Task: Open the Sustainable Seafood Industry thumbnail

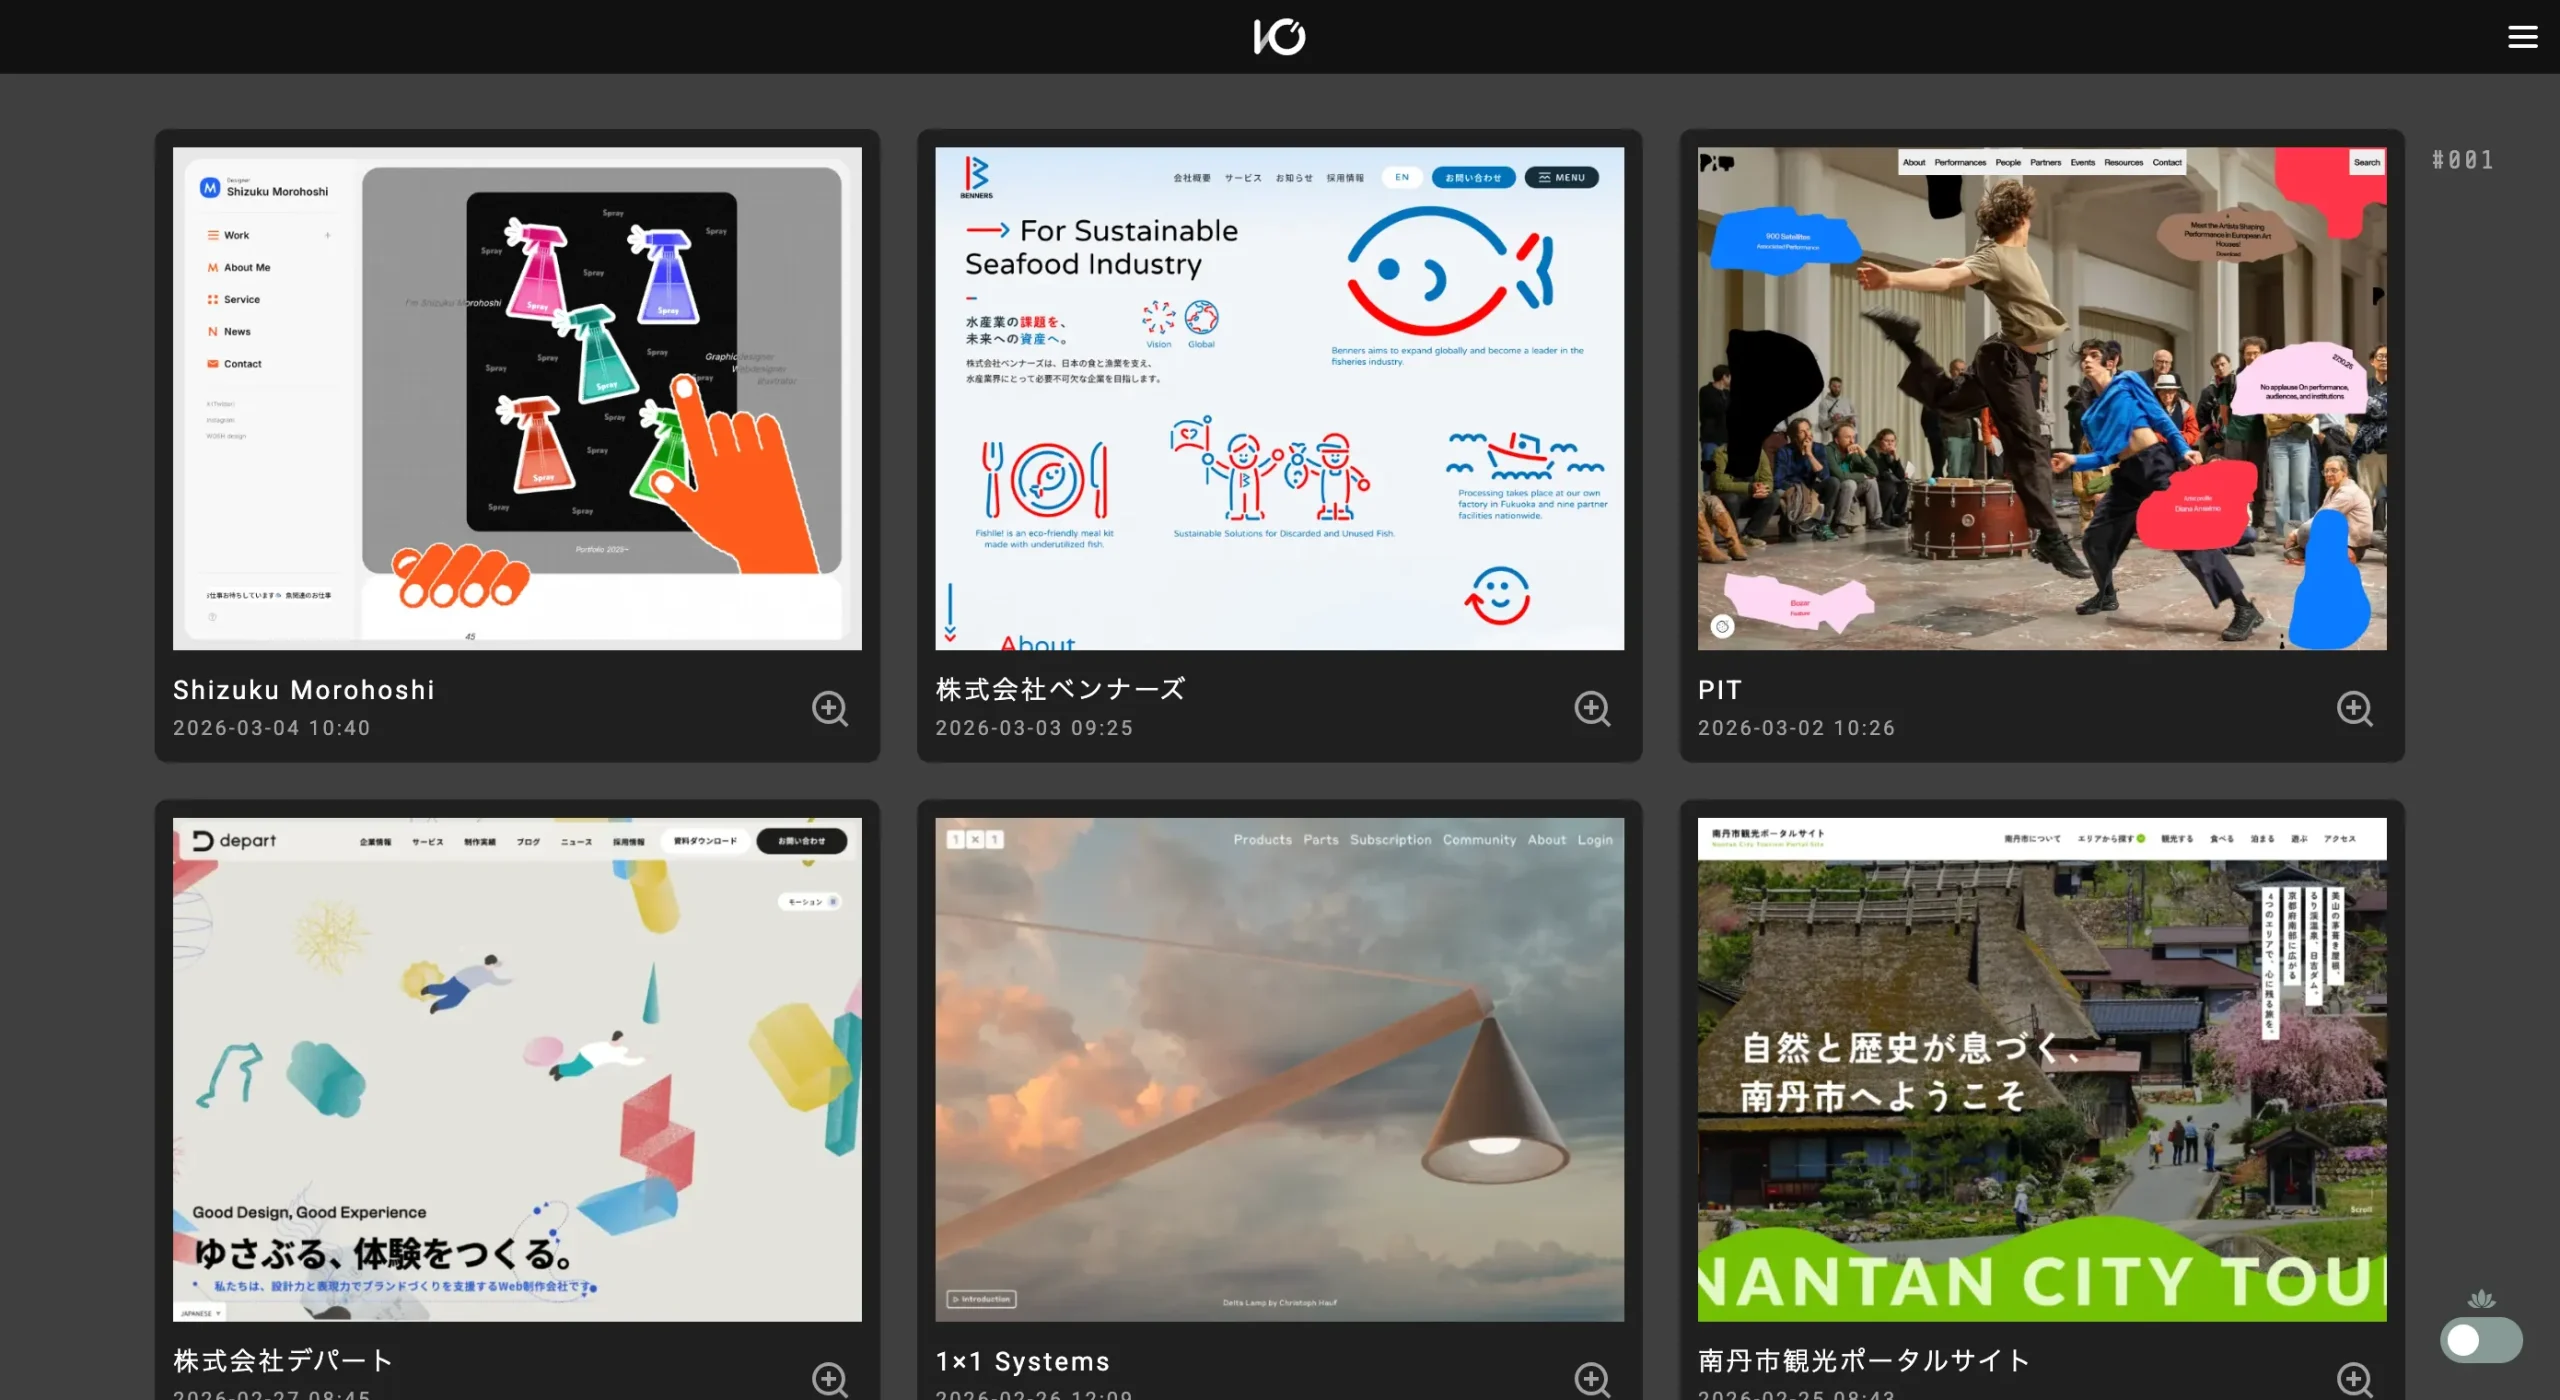Action: 1279,399
